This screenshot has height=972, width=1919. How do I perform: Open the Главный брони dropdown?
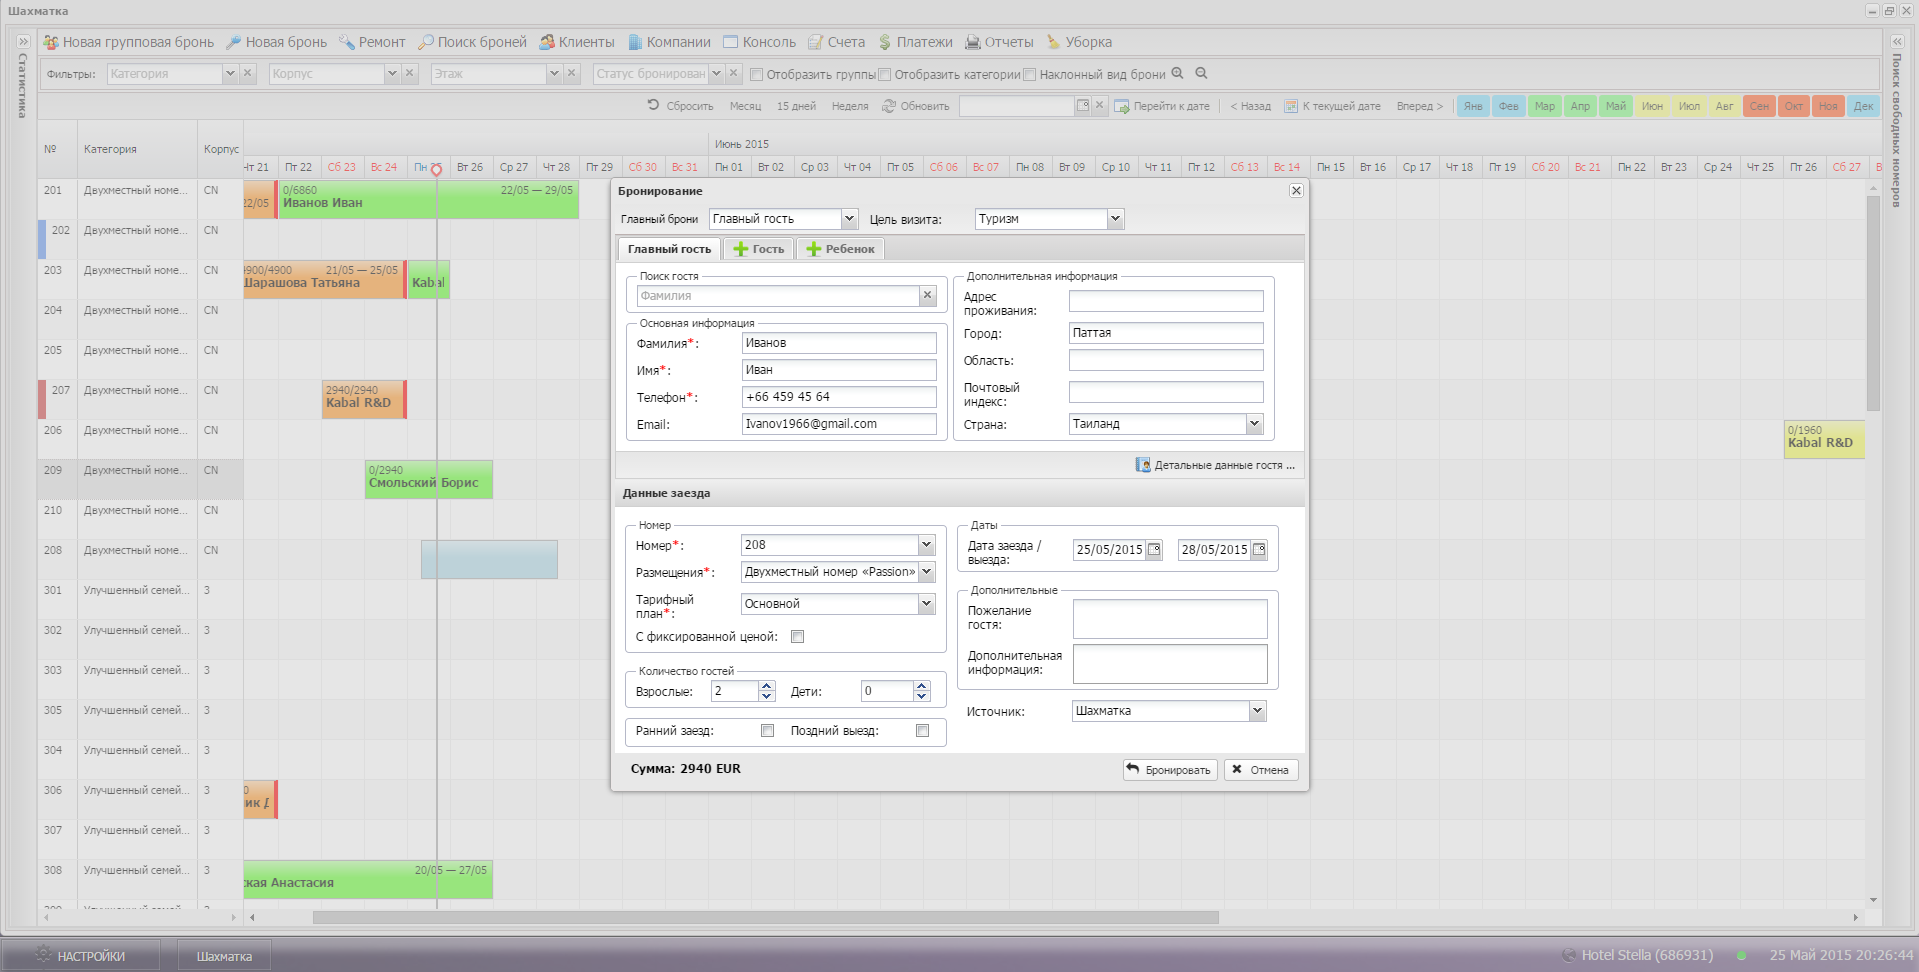pos(849,218)
